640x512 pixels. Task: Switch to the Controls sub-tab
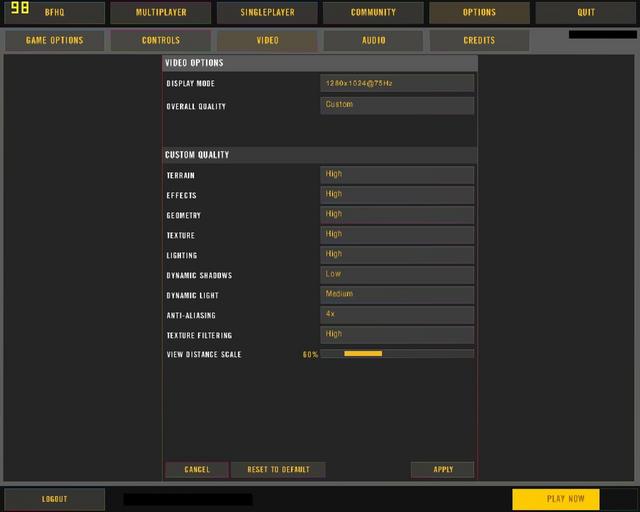161,40
